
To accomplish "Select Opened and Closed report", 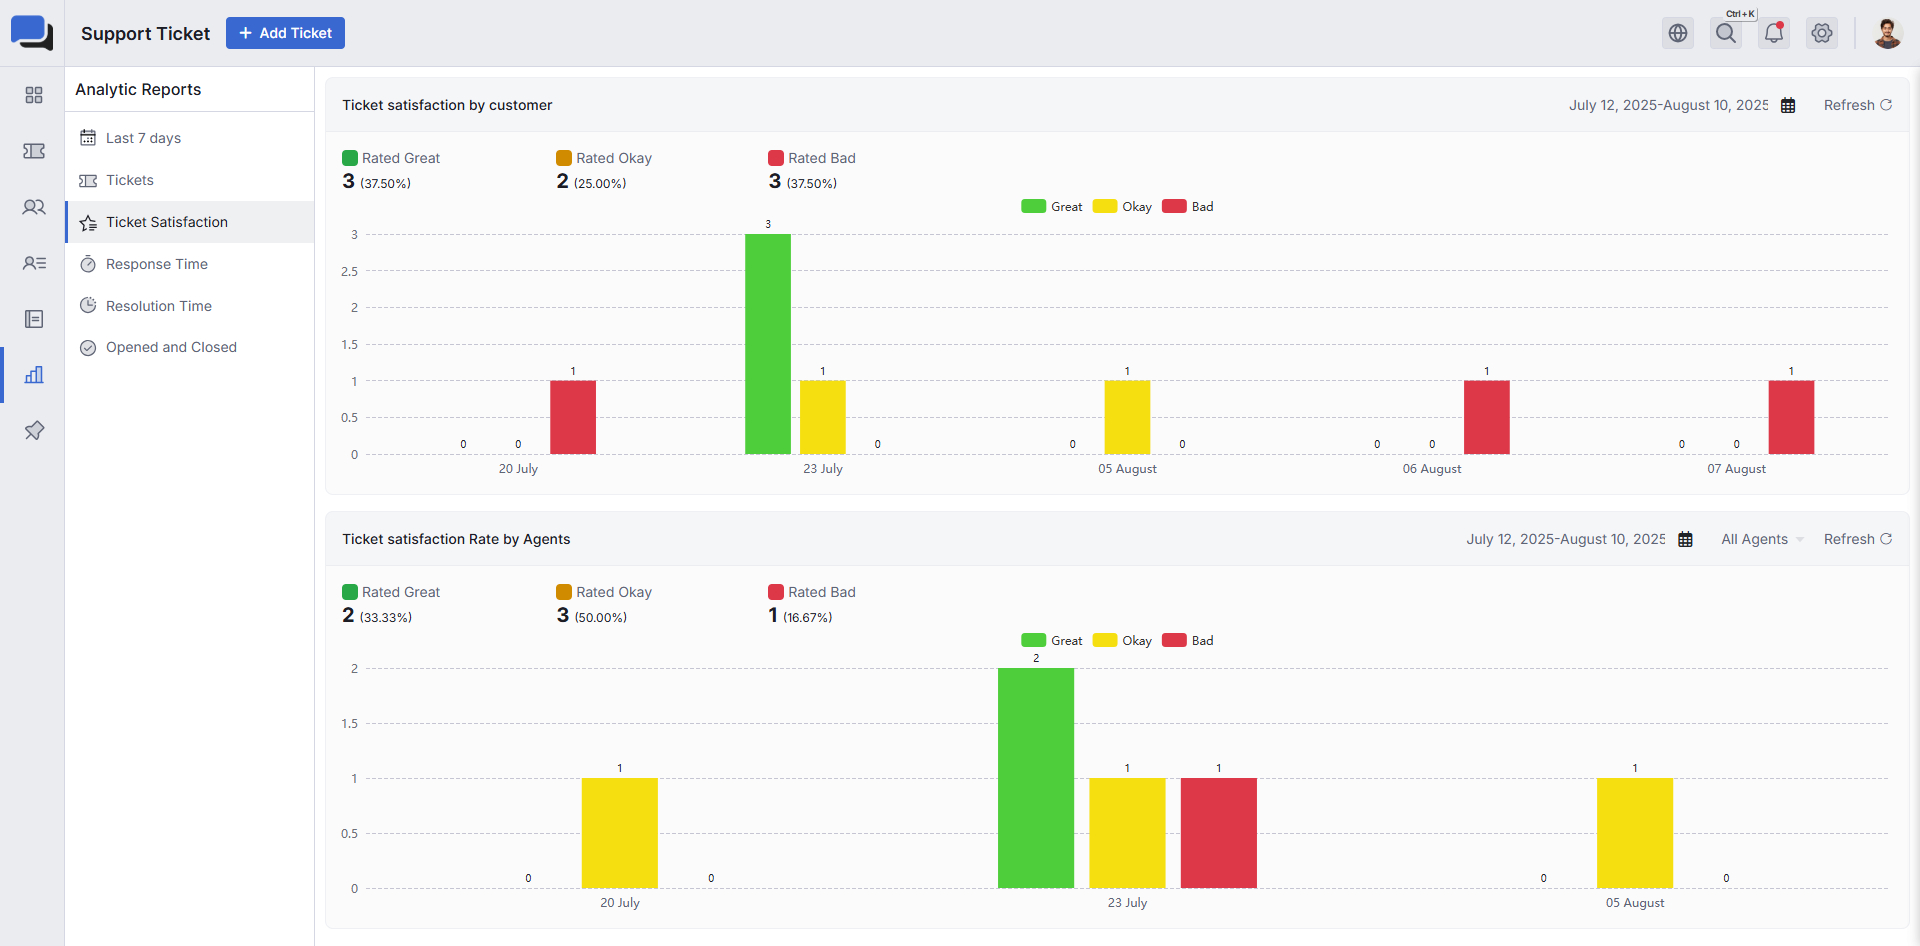I will 171,347.
